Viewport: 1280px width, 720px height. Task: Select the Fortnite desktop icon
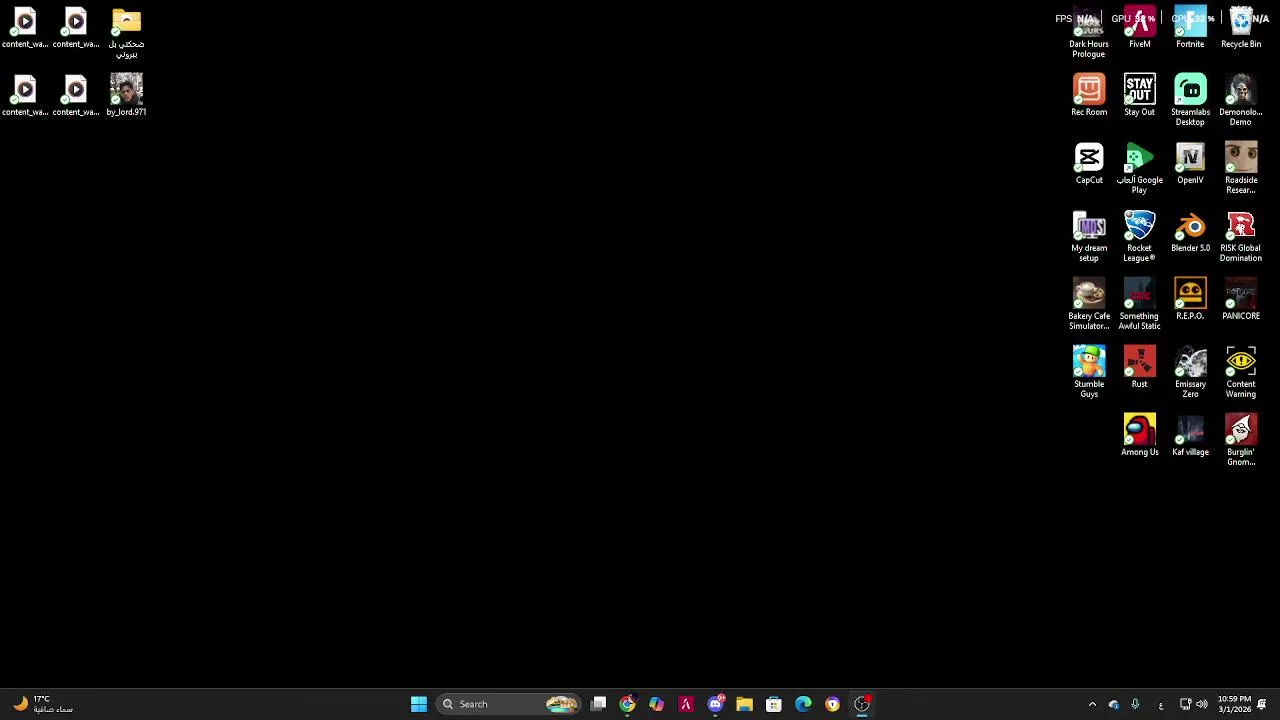pyautogui.click(x=1190, y=28)
